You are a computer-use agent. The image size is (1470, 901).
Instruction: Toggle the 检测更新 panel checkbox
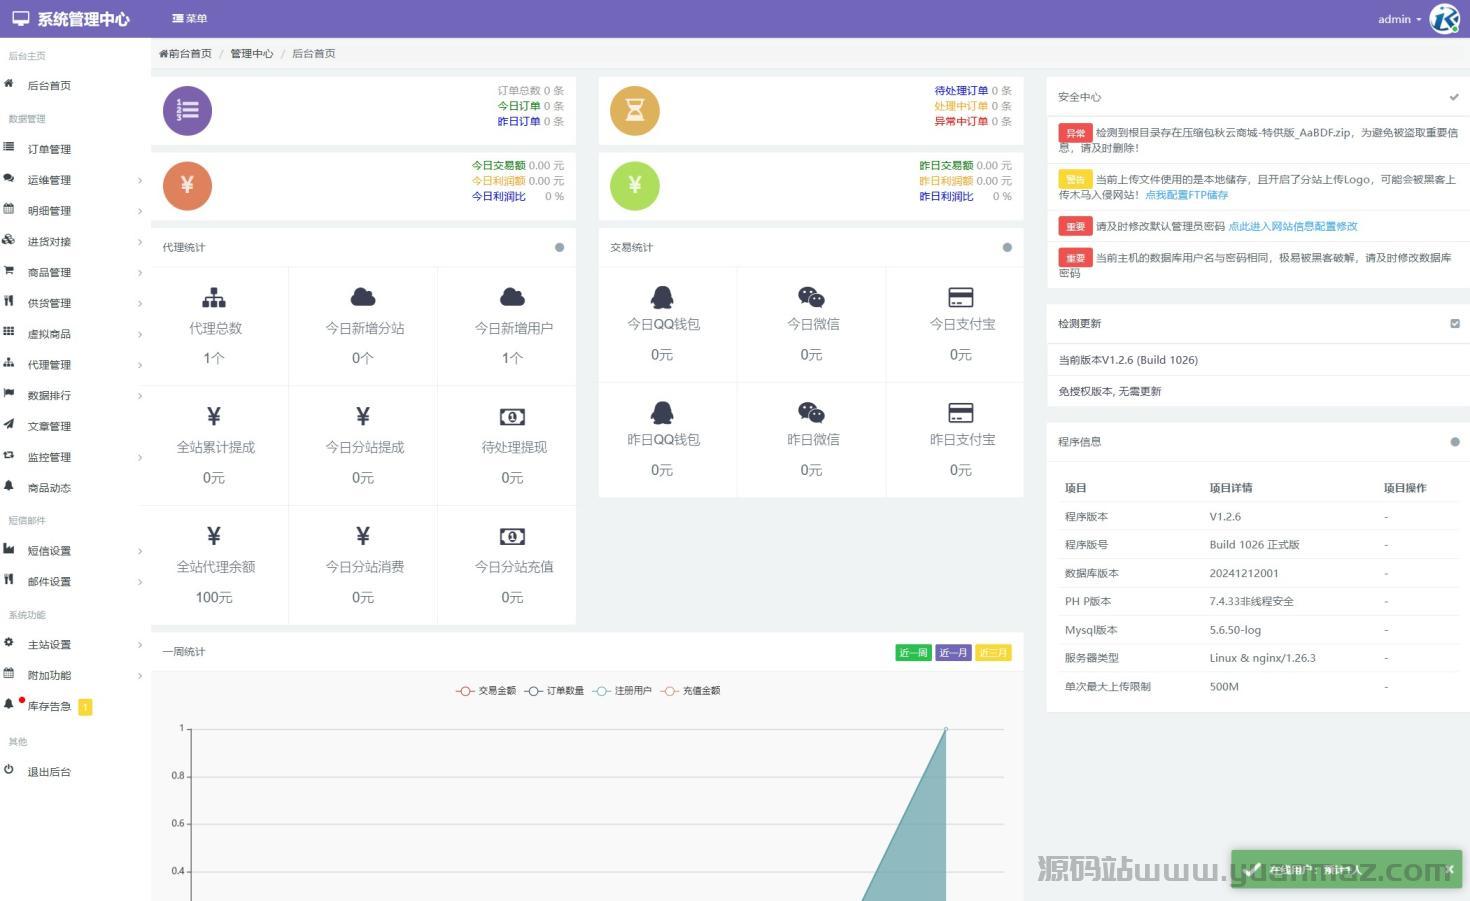click(1454, 323)
